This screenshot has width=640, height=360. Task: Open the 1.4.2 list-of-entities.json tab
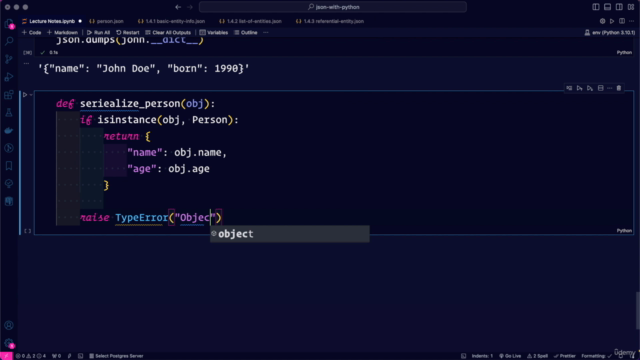coord(251,21)
